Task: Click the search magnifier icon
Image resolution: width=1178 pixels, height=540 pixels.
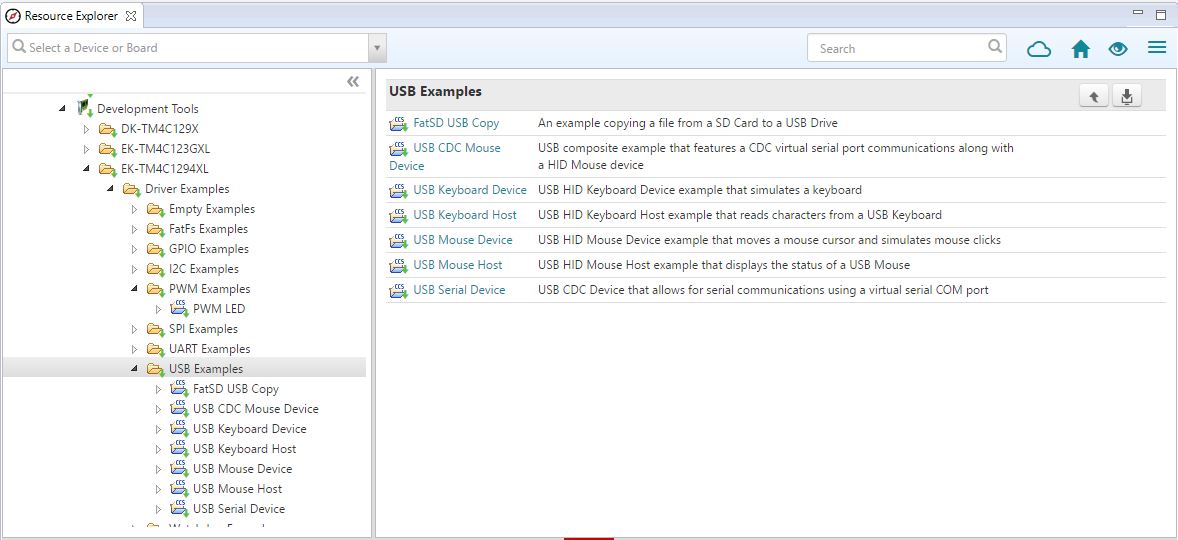Action: click(995, 46)
